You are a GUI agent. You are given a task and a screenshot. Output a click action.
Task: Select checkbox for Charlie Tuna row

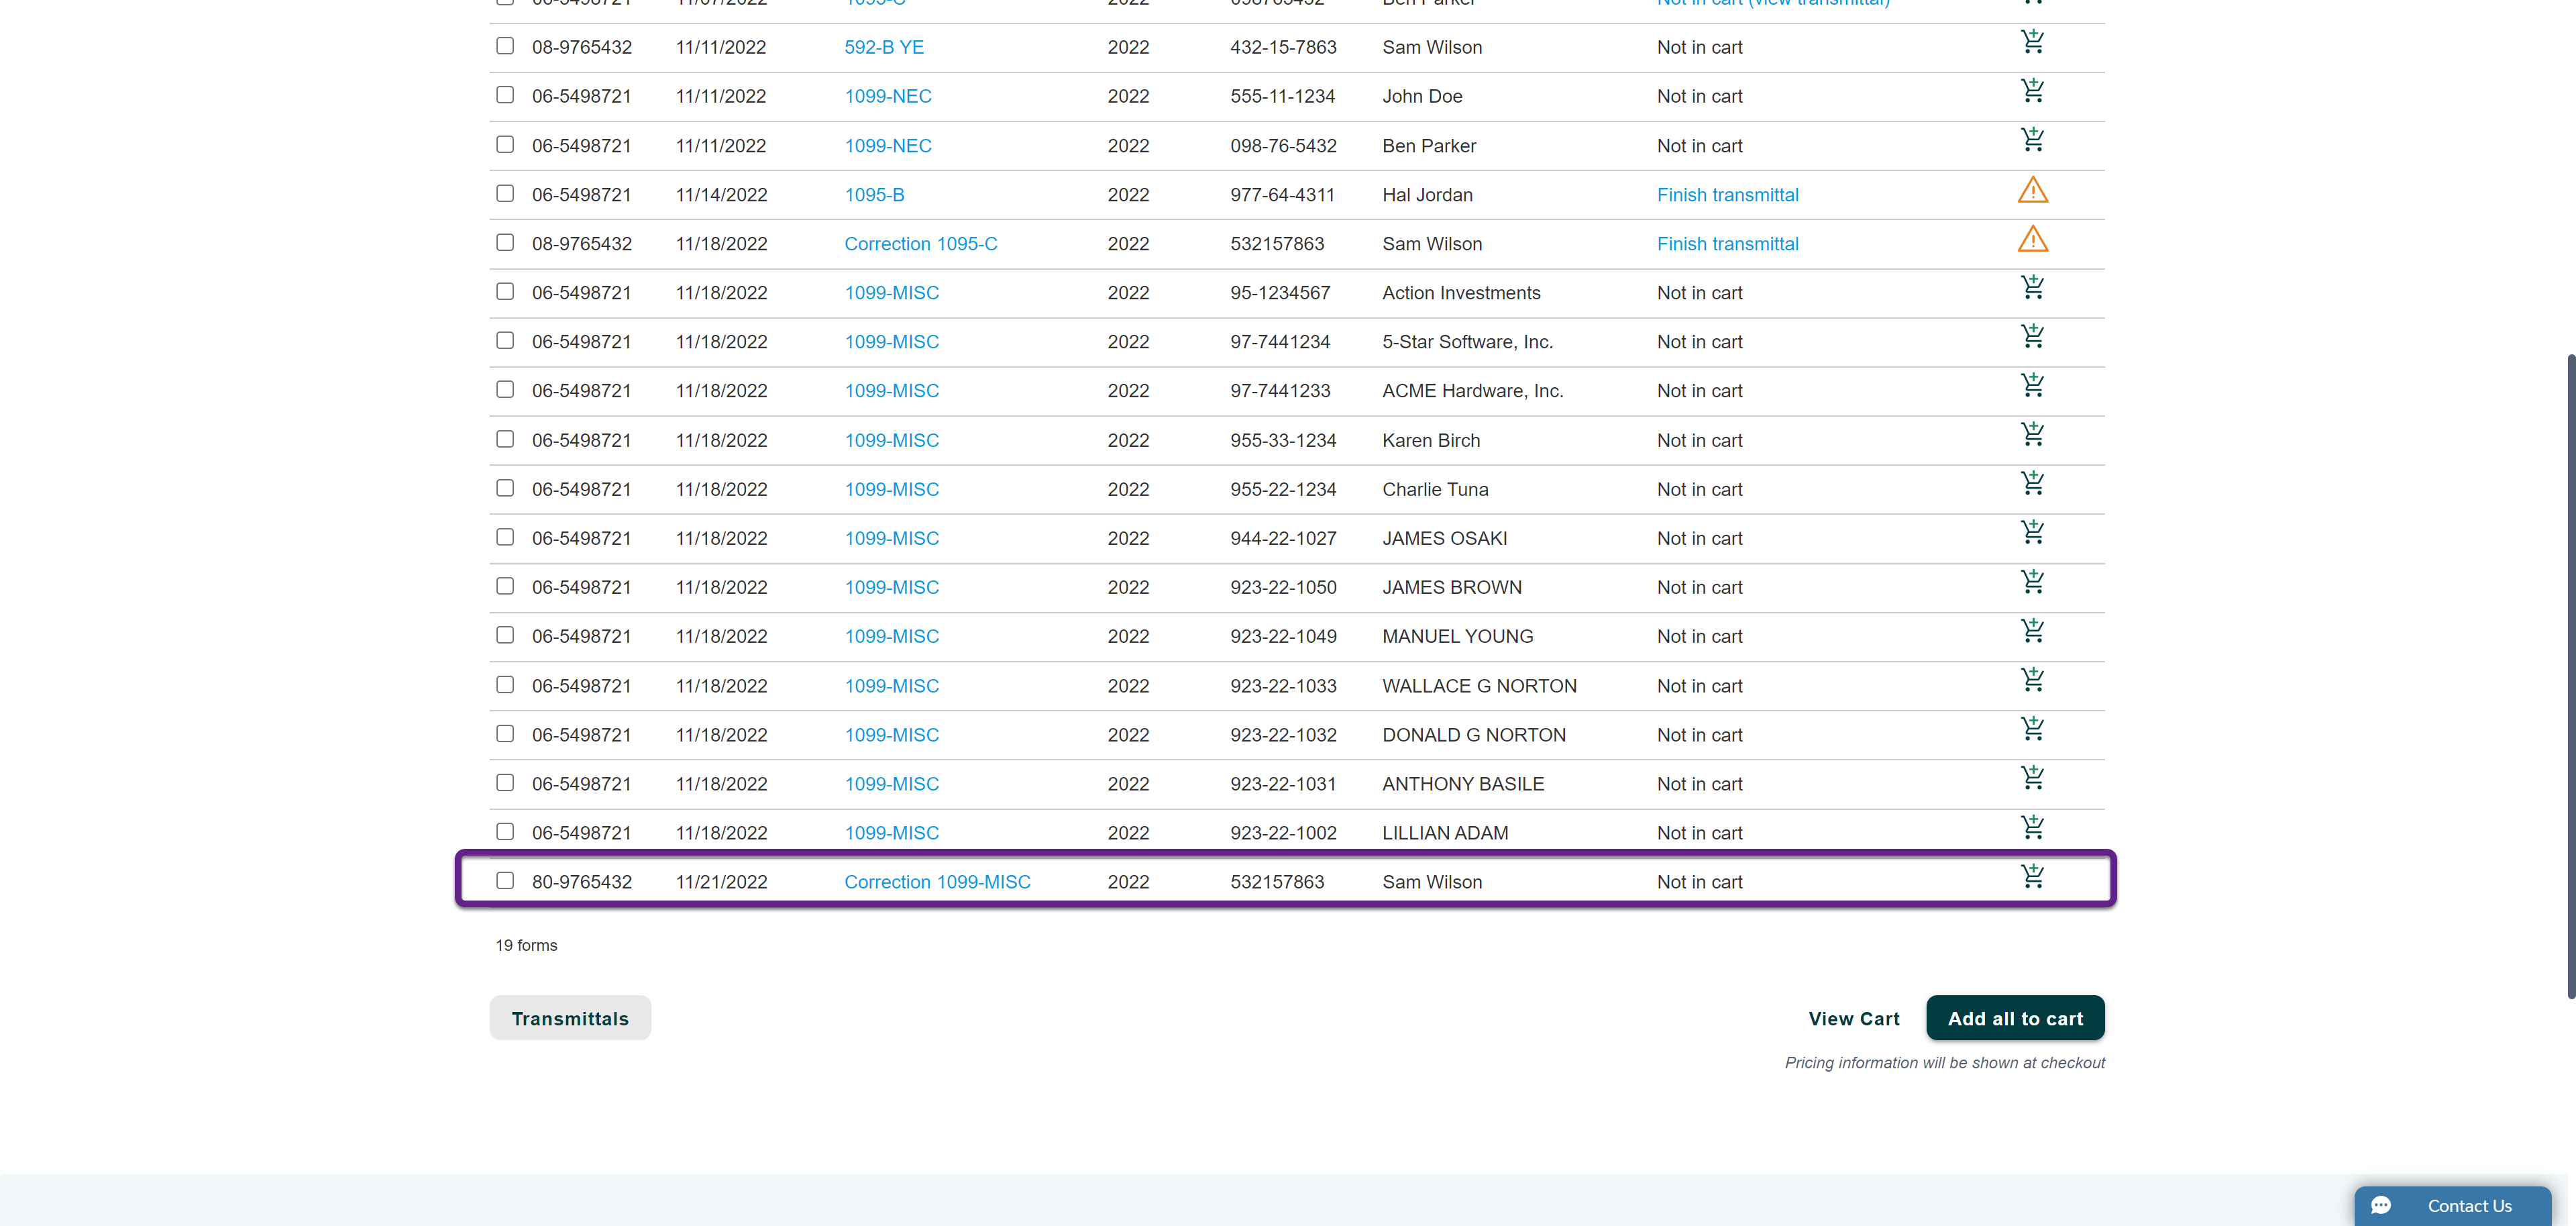[505, 488]
